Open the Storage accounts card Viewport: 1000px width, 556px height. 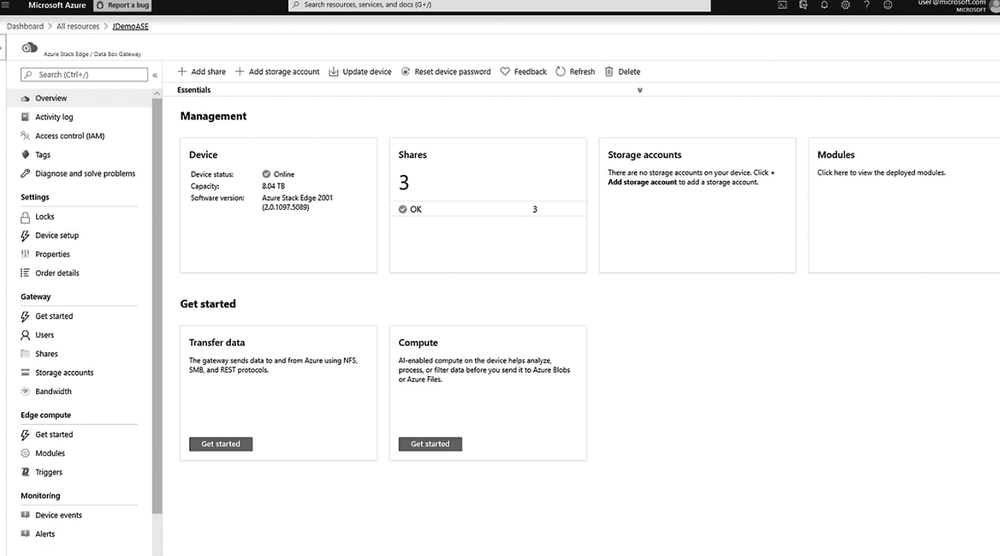pos(697,205)
